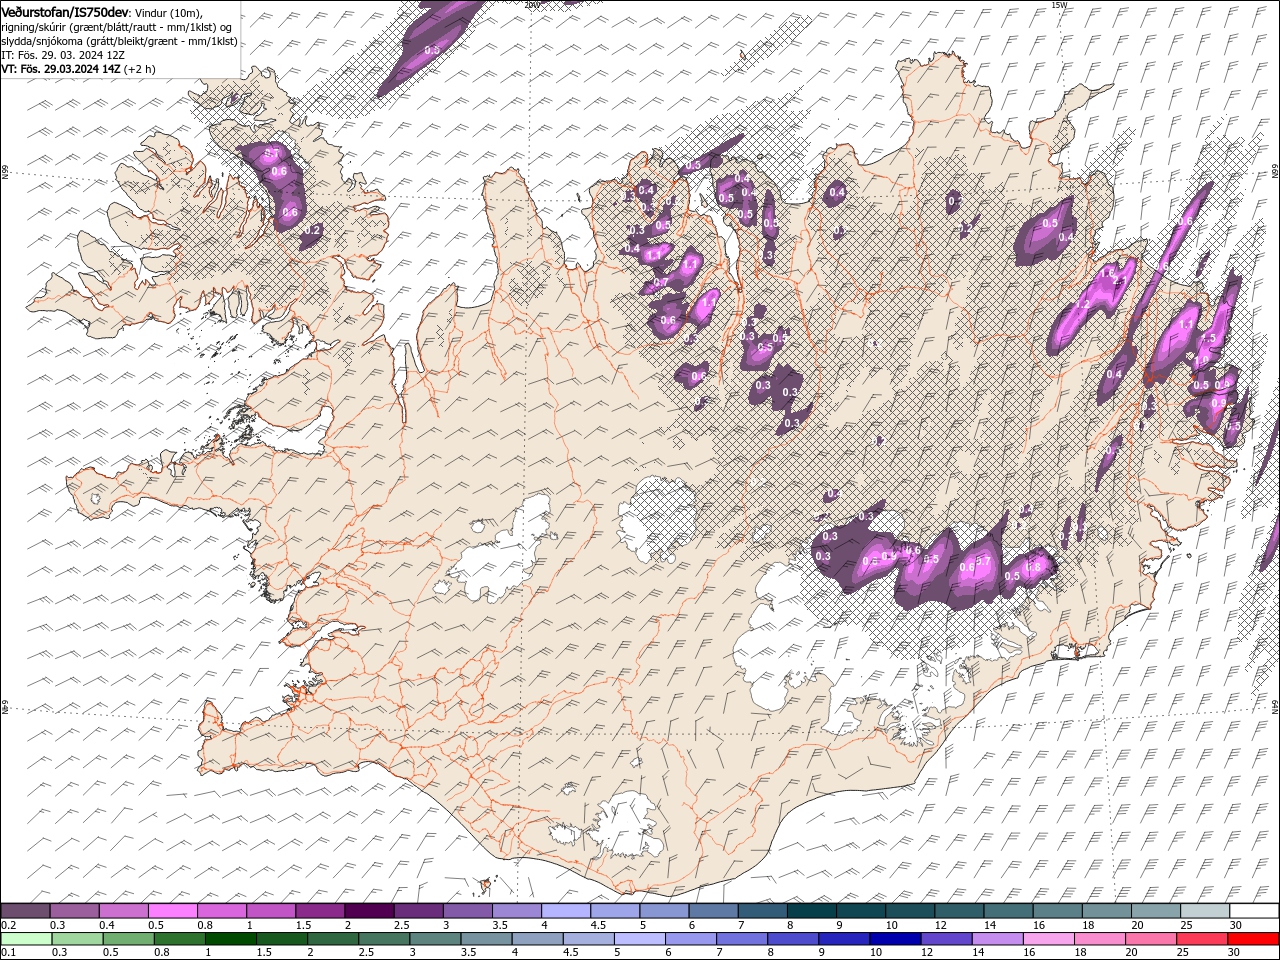Pick the white 30 swatch ending the upper scale

[x=1254, y=911]
